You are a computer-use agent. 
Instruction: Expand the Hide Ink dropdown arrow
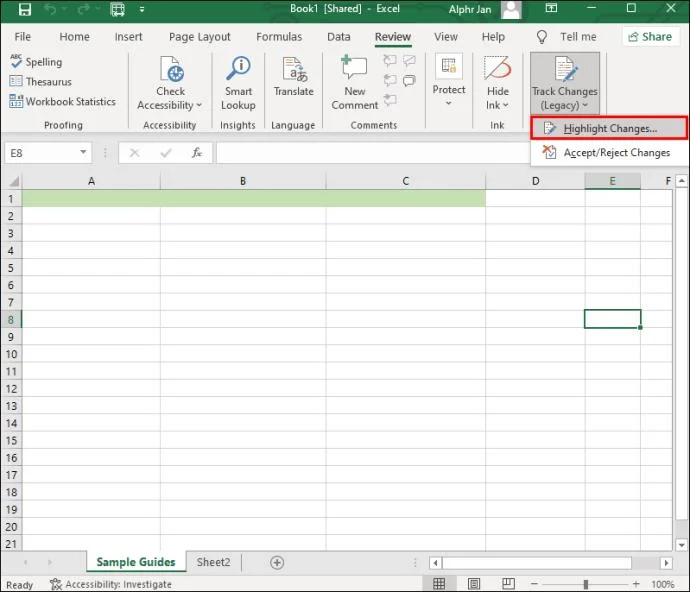click(x=505, y=105)
